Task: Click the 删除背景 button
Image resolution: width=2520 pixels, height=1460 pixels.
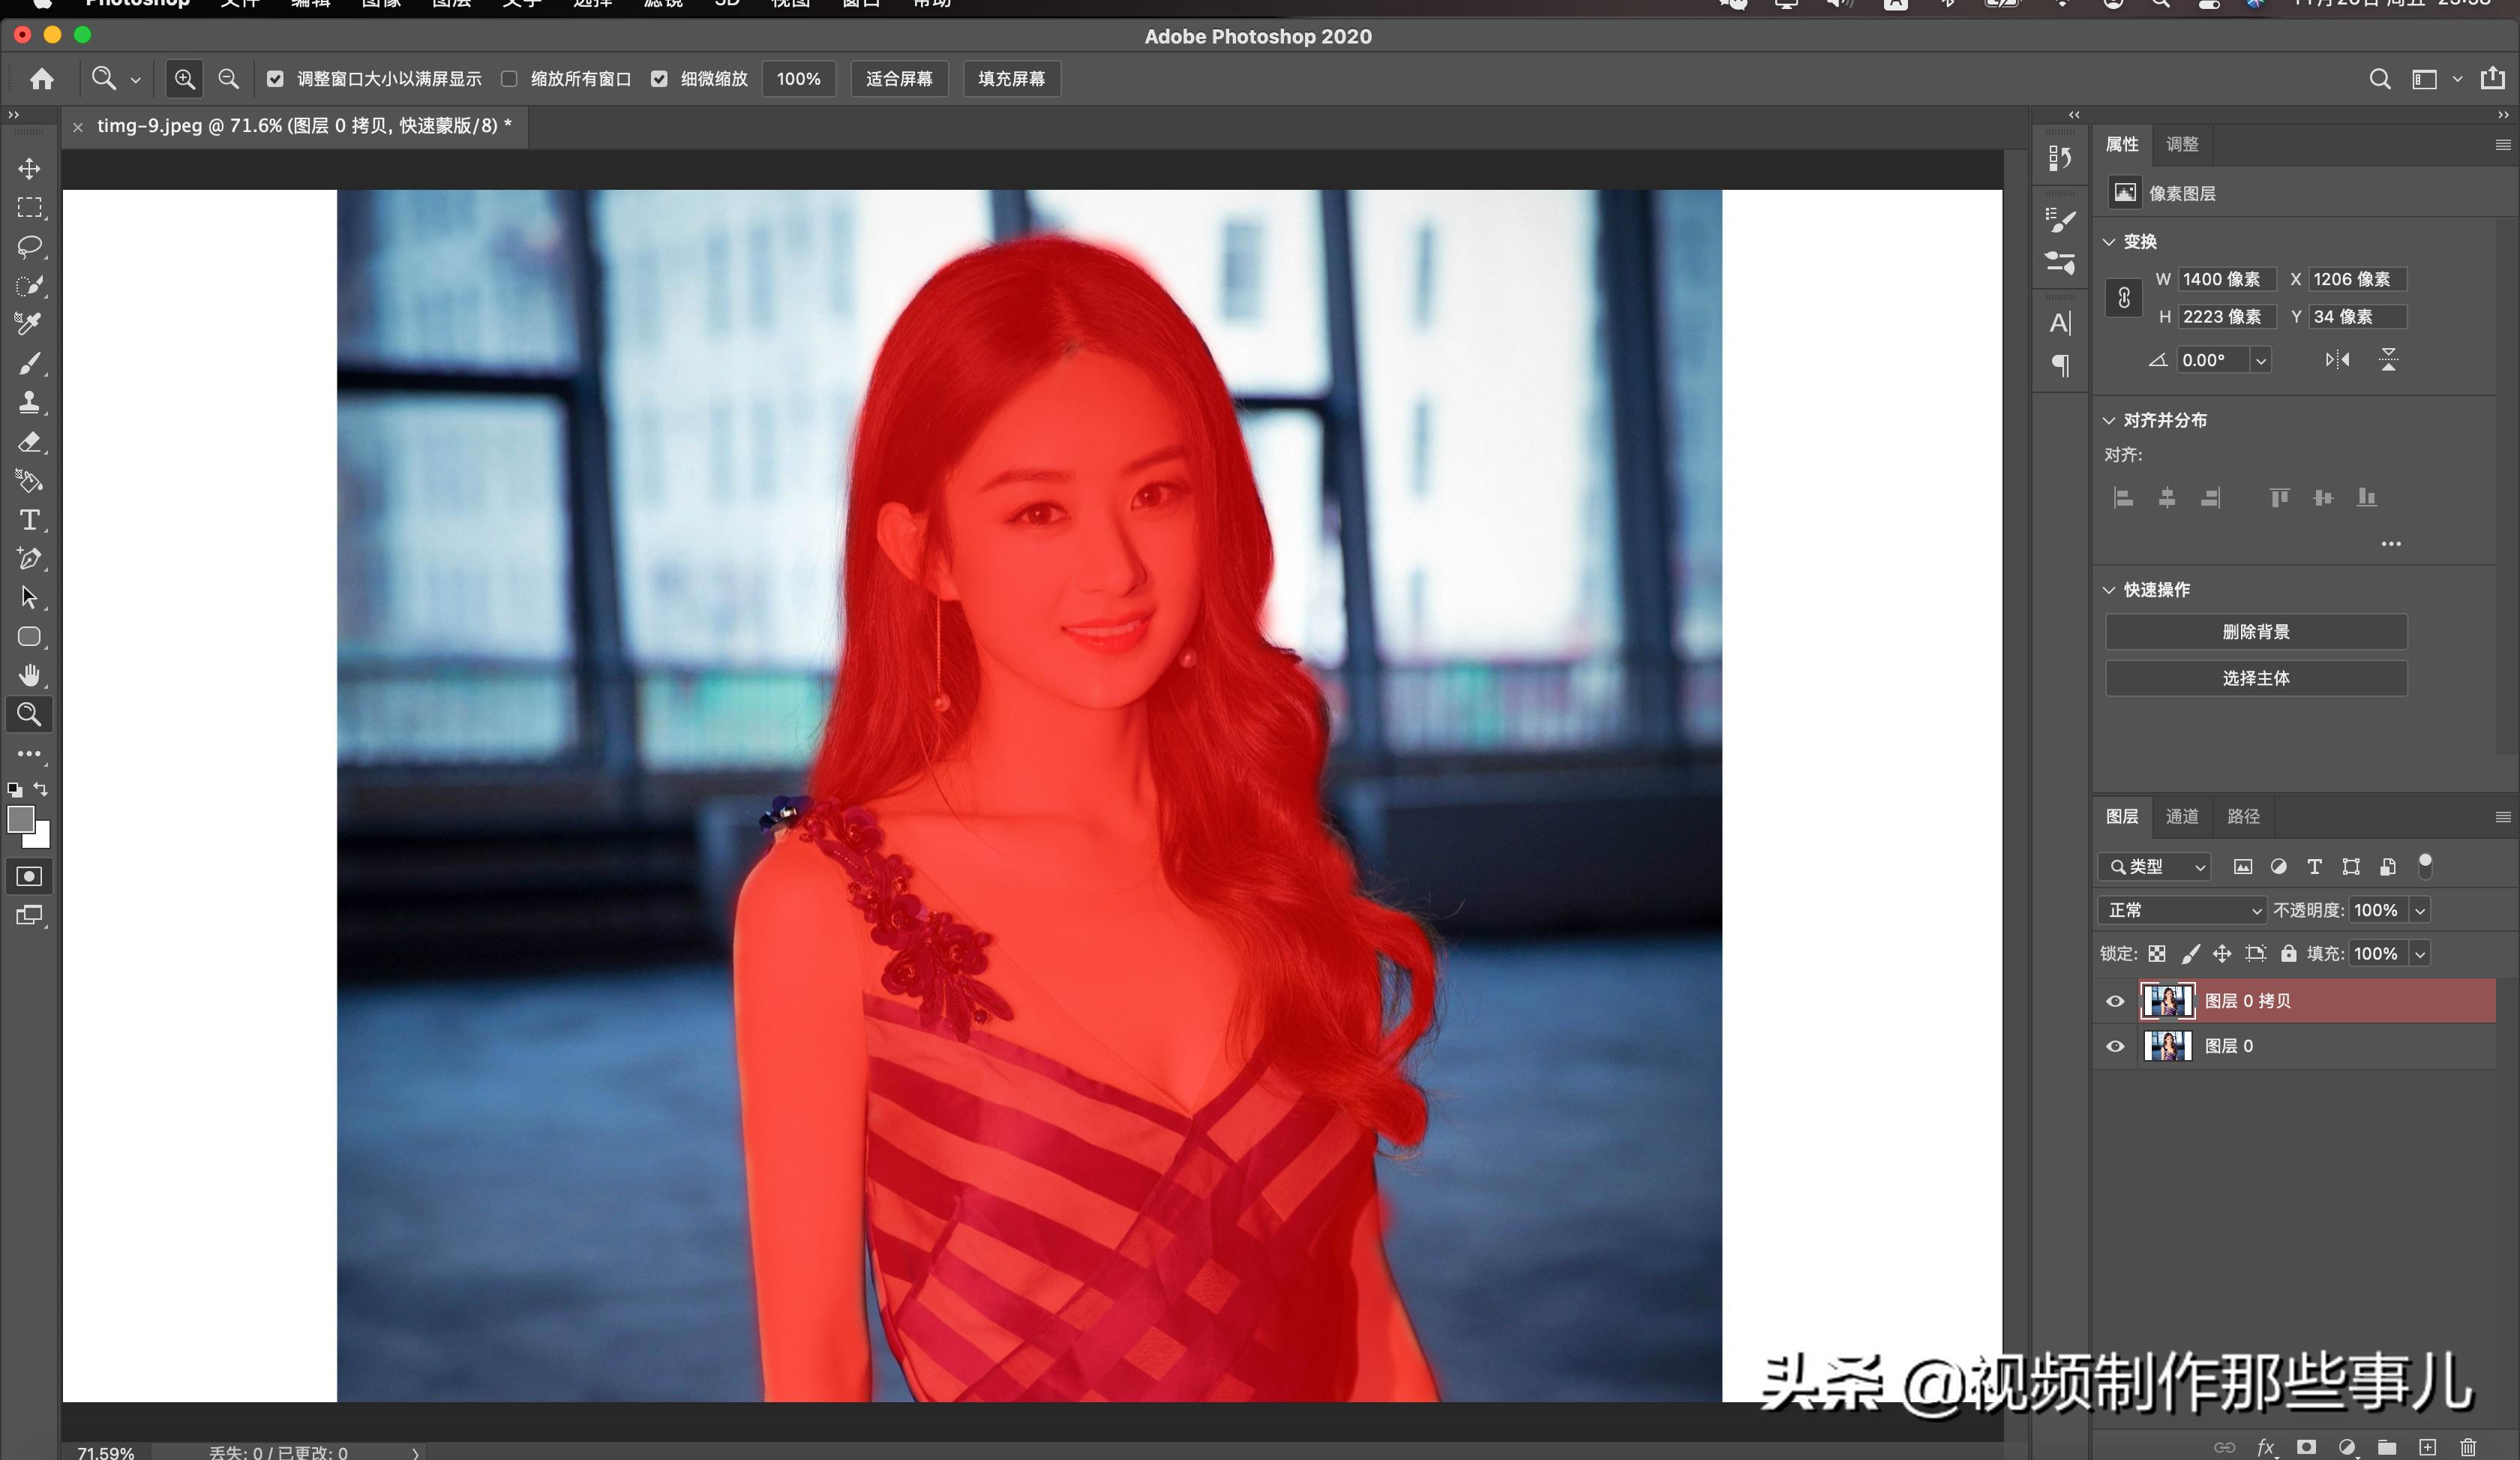Action: pyautogui.click(x=2255, y=632)
